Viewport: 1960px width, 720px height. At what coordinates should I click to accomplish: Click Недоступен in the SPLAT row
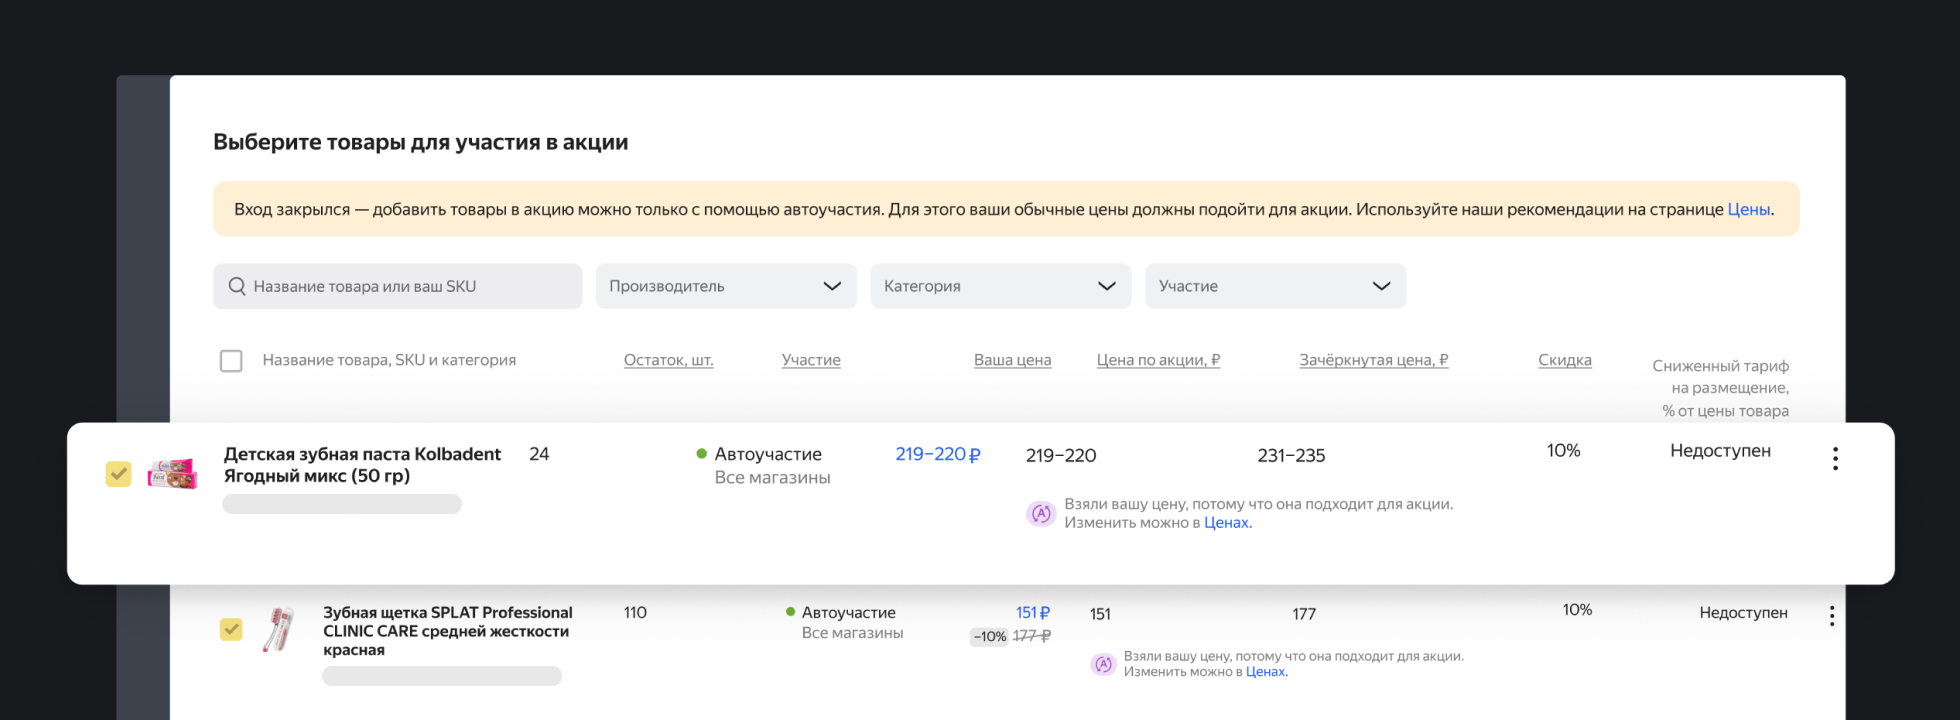pyautogui.click(x=1743, y=613)
